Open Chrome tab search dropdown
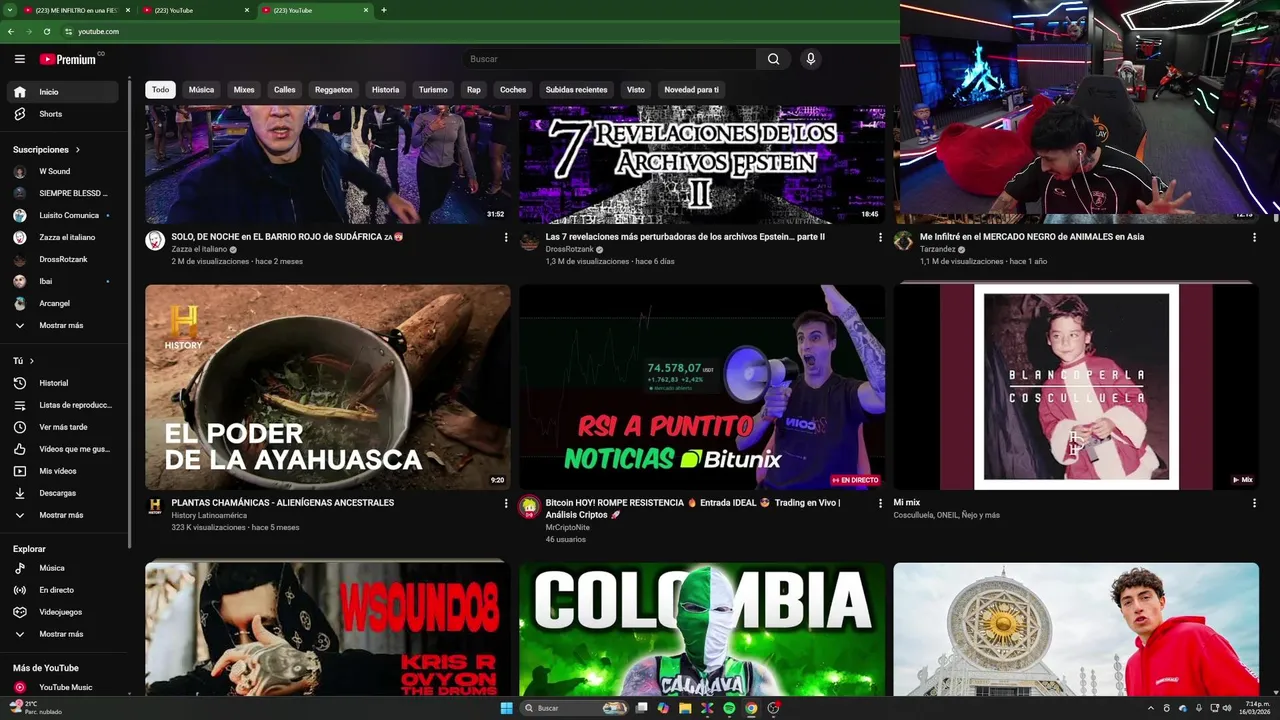 10,10
